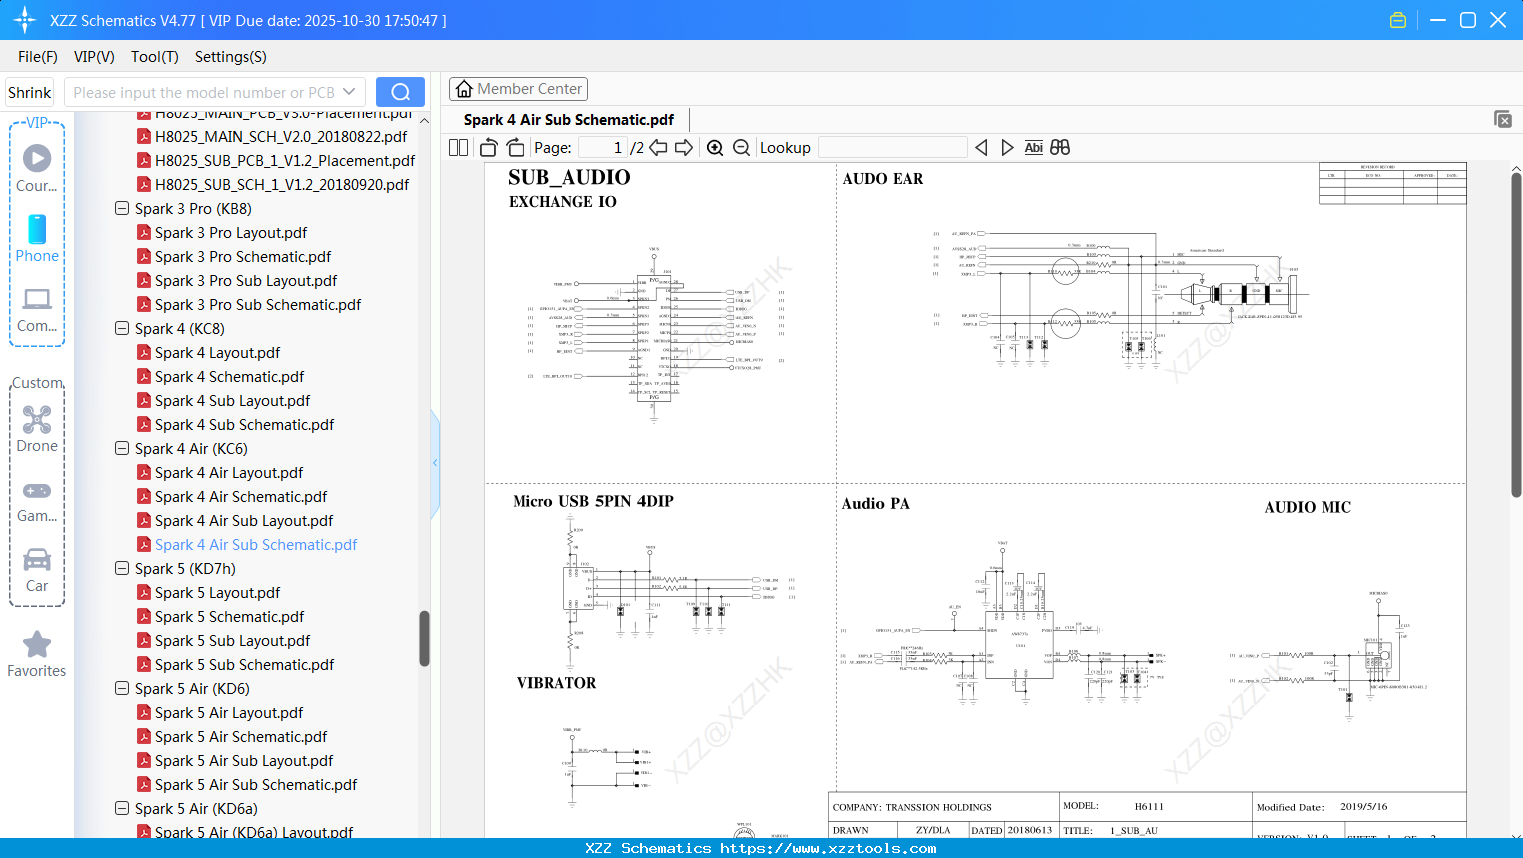
Task: Open the Car schematics category
Action: coord(37,570)
